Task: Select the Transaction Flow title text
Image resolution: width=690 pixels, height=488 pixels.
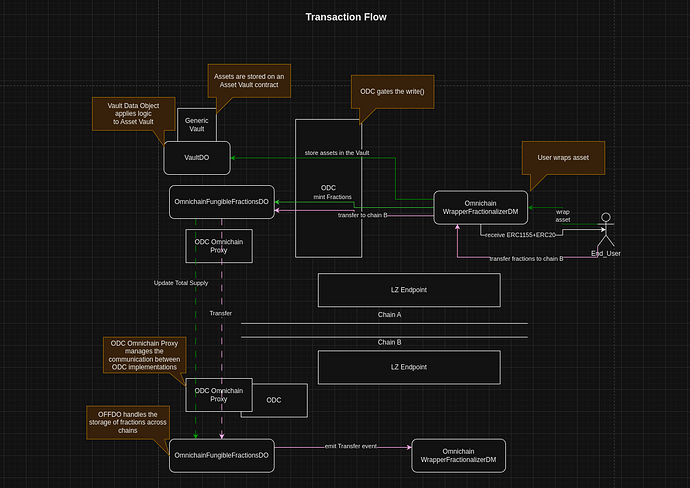Action: click(x=346, y=17)
